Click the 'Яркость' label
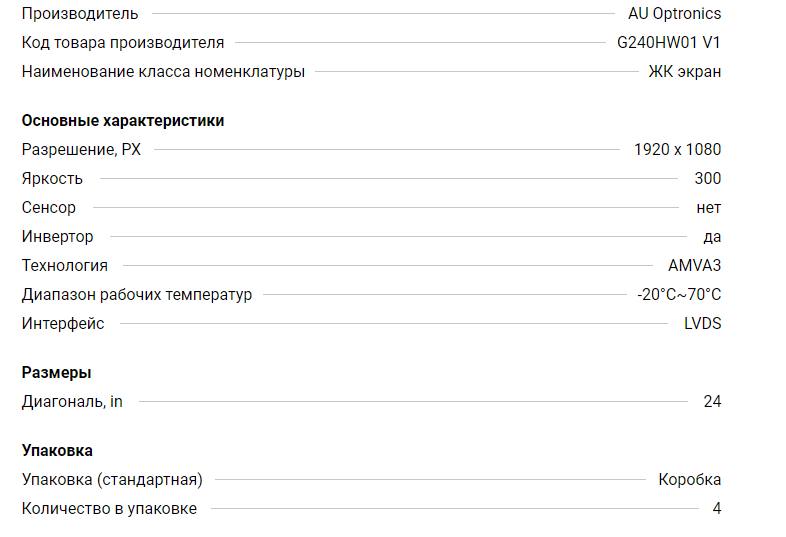Viewport: 786px width, 537px height. pos(52,178)
